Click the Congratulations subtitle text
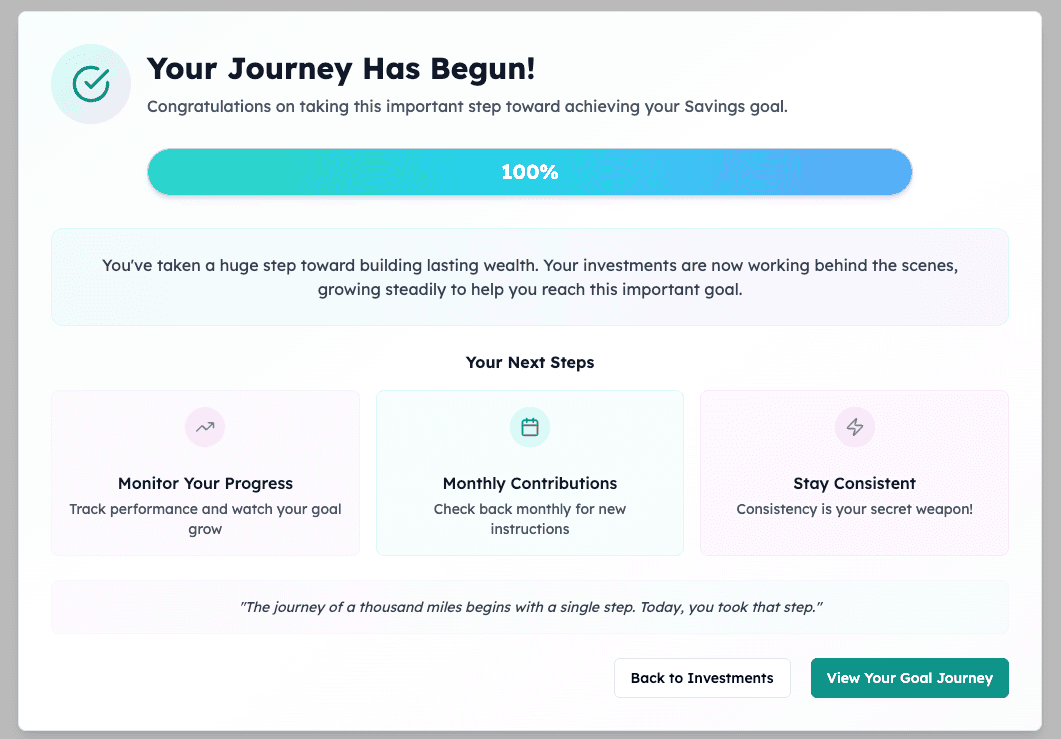 [x=467, y=106]
